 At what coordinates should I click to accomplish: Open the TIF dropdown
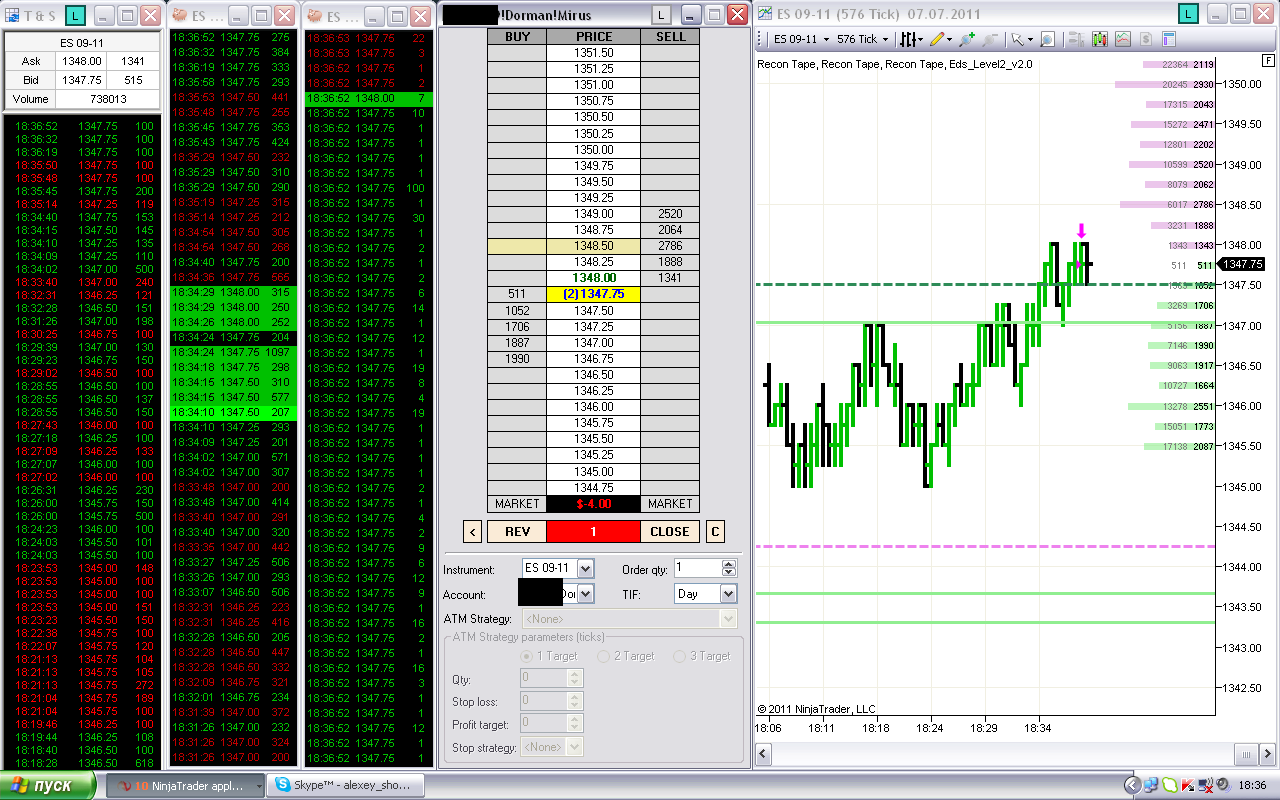[728, 593]
